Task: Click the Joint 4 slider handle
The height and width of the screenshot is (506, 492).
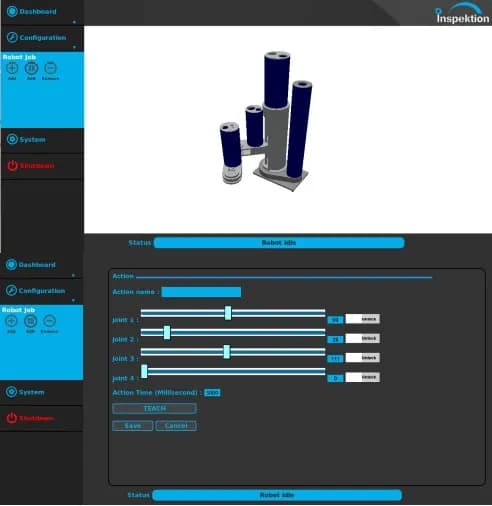Action: coord(144,371)
